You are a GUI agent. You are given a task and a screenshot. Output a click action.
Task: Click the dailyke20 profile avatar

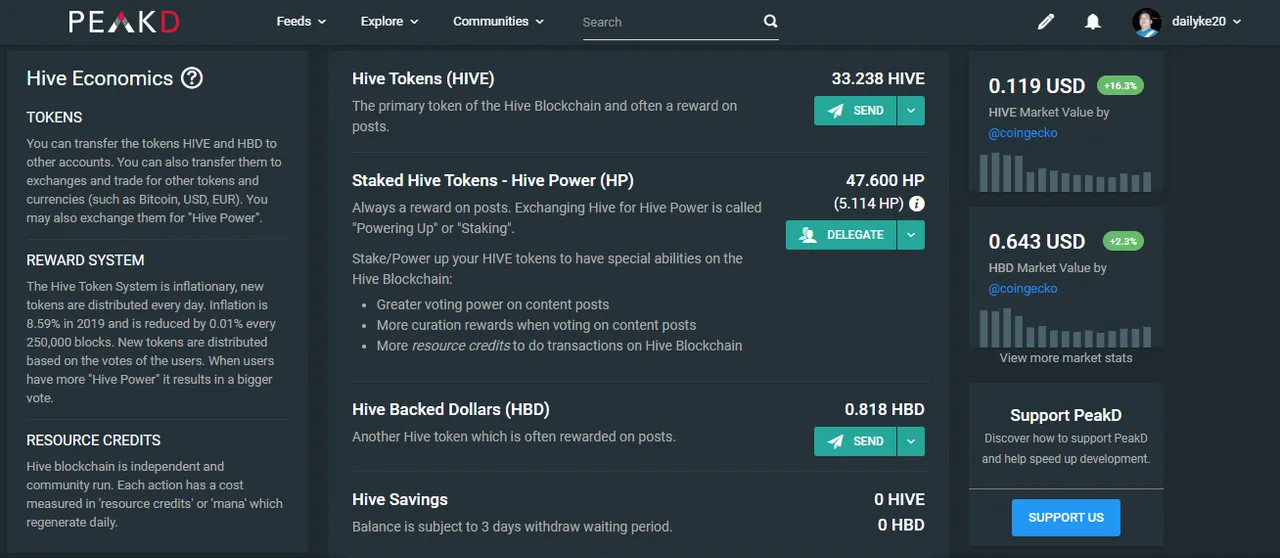[1147, 22]
